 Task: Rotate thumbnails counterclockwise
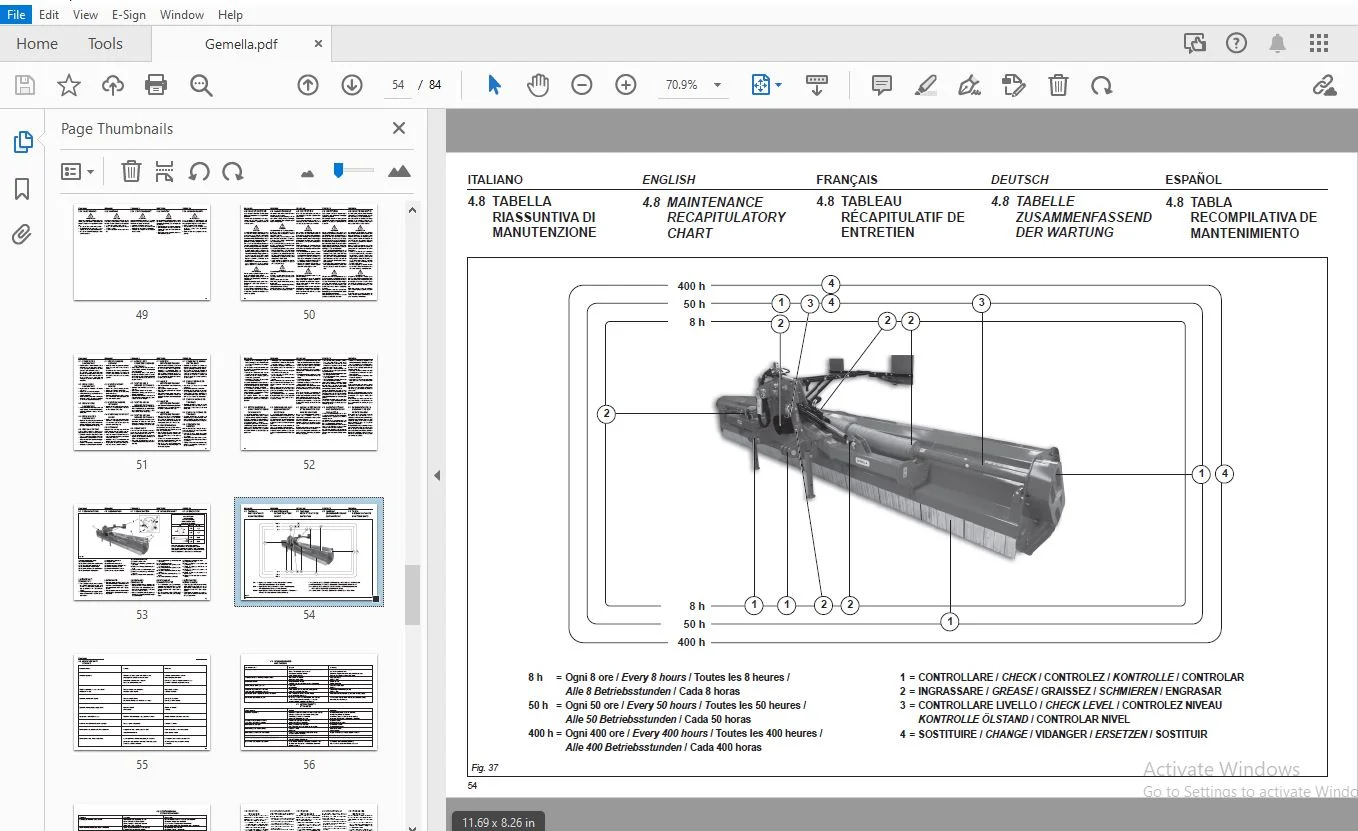(x=199, y=171)
